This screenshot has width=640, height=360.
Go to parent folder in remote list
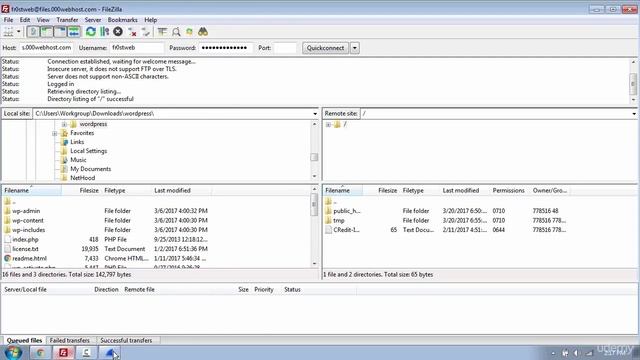330,201
